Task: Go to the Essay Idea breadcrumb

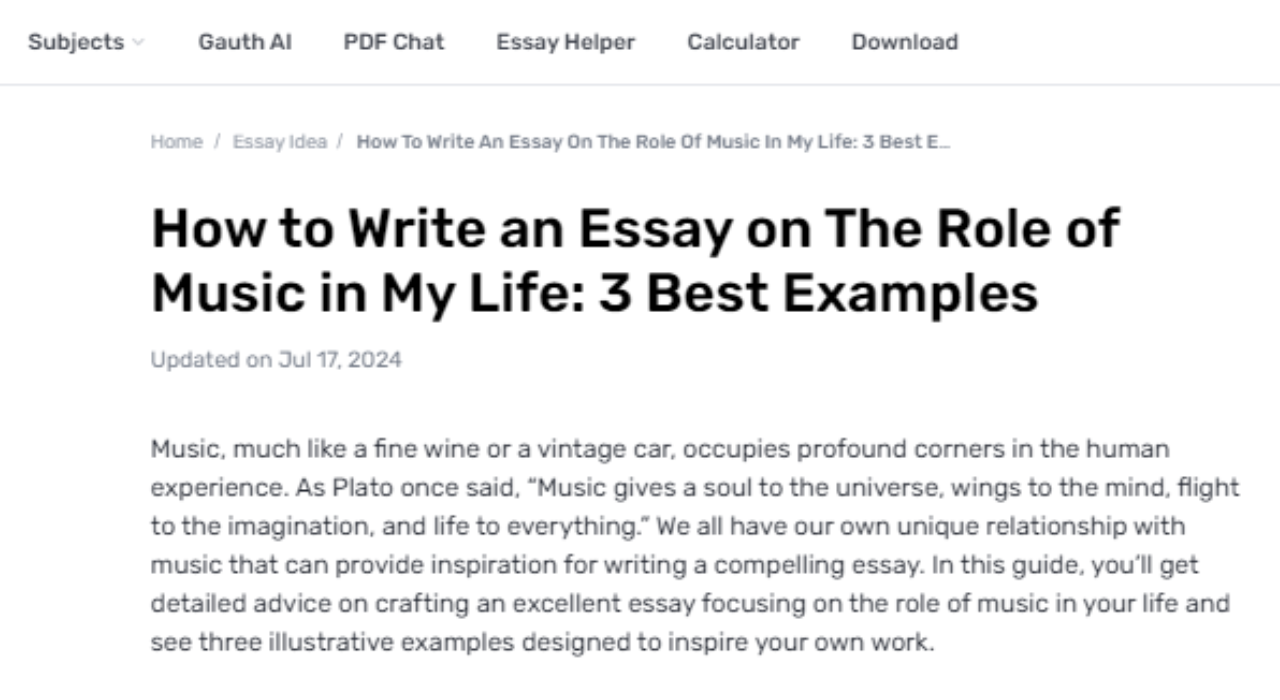Action: [x=280, y=141]
